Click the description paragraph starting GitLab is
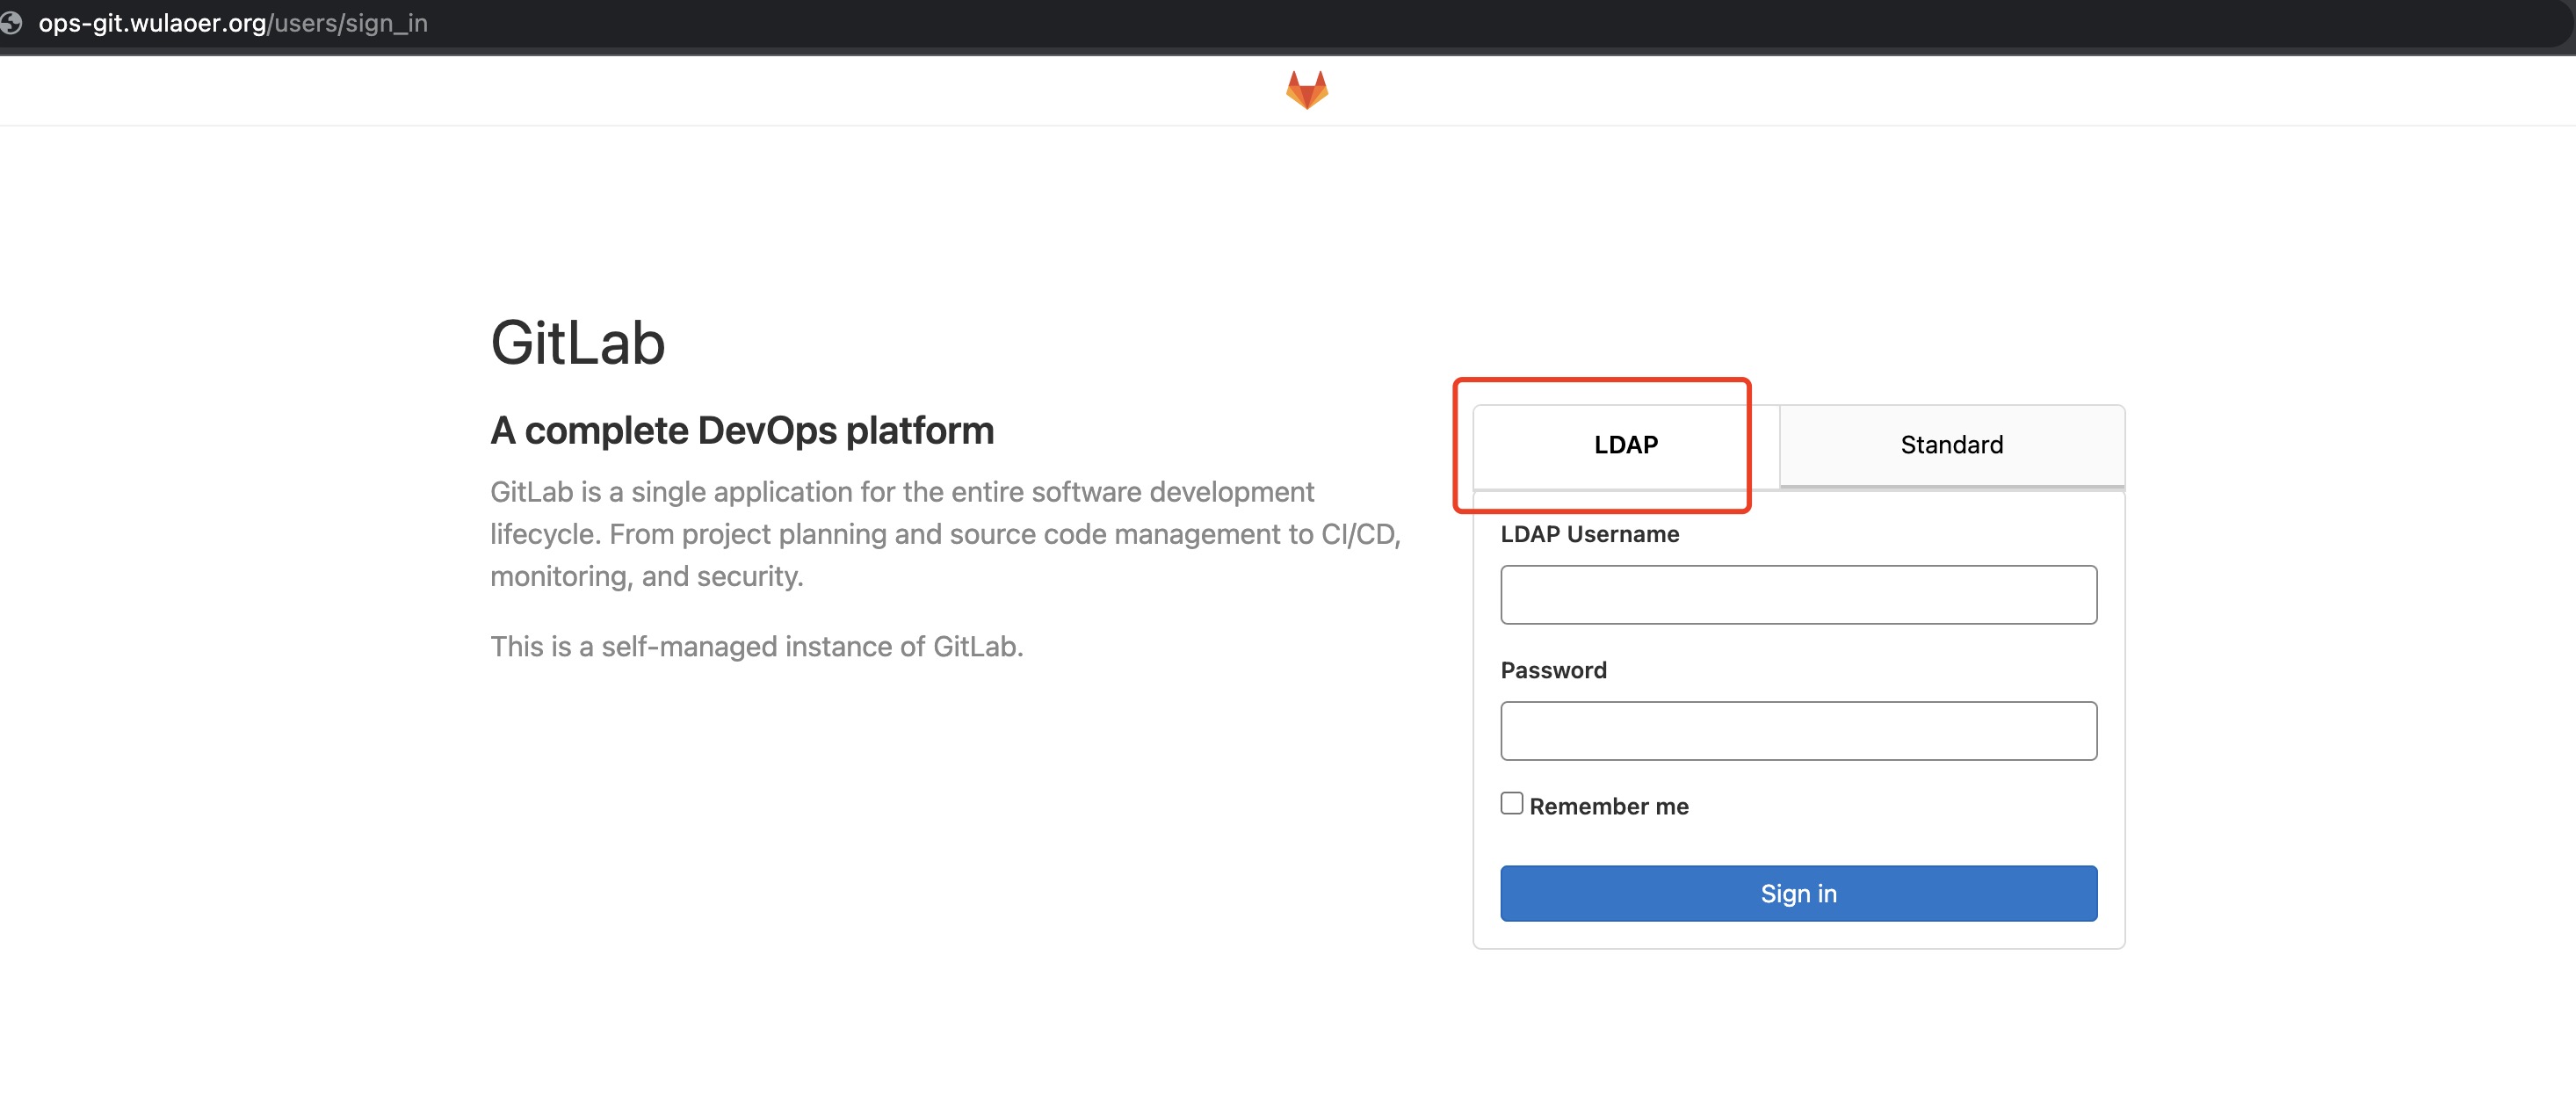Screen dimensions: 2576x1093 [945, 534]
